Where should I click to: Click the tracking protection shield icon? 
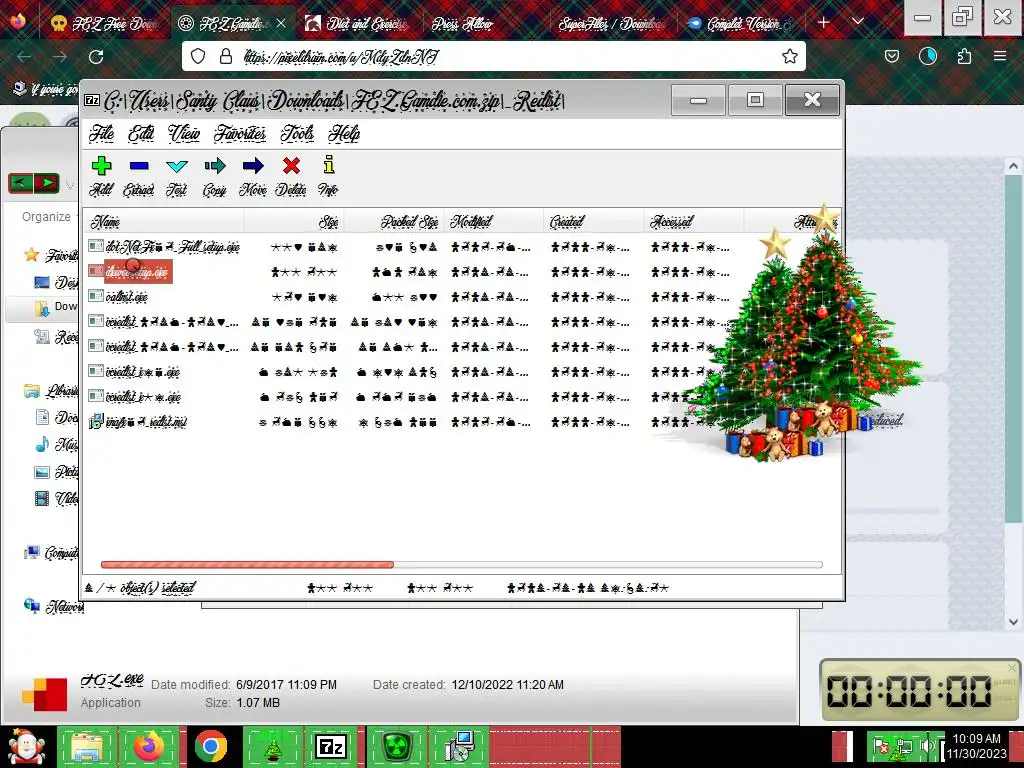pyautogui.click(x=198, y=56)
